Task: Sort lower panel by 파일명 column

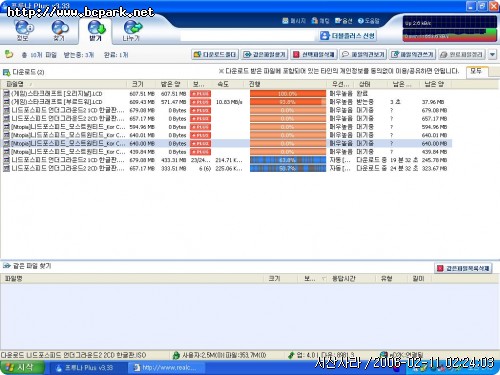Action: pos(133,279)
